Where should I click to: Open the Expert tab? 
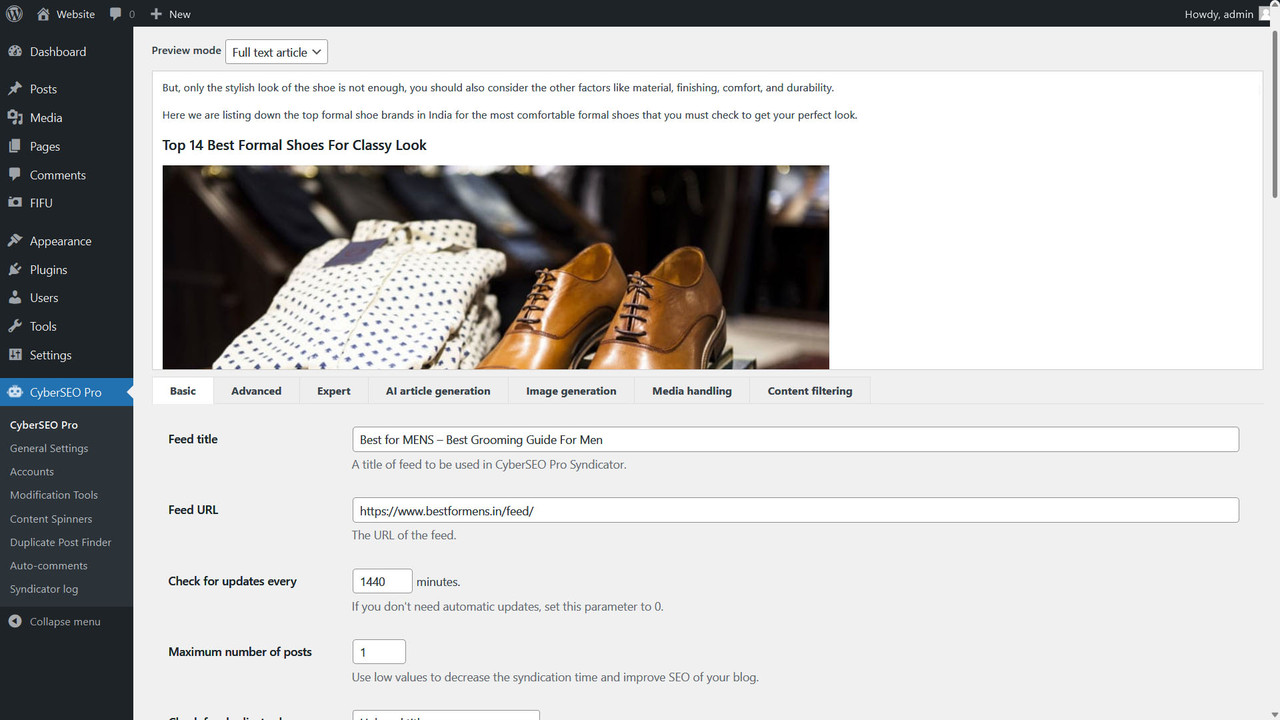point(334,391)
